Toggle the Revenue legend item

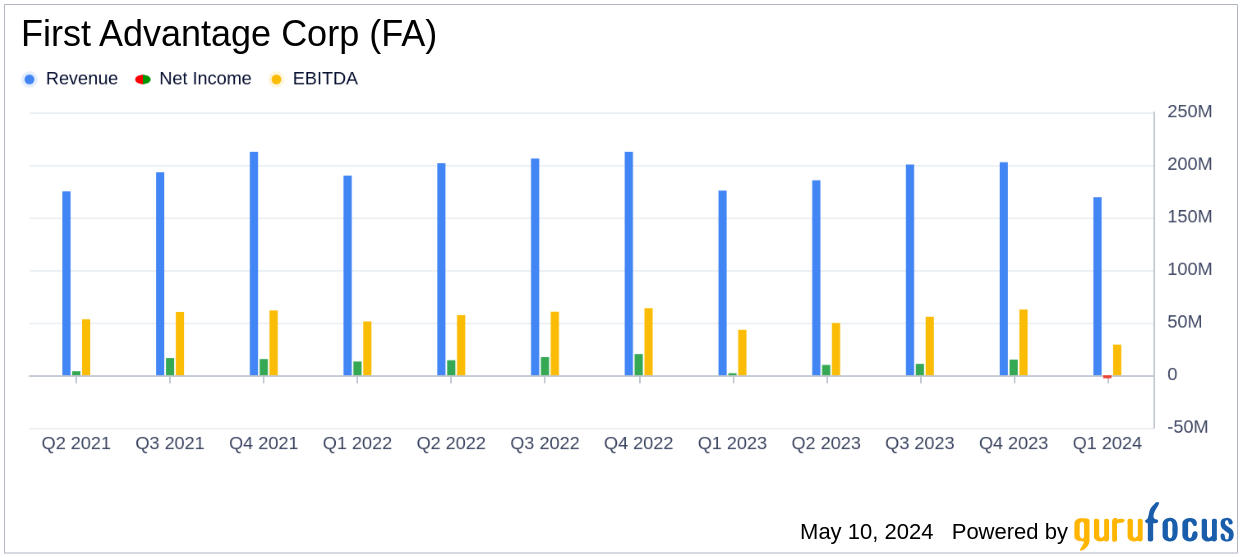70,79
